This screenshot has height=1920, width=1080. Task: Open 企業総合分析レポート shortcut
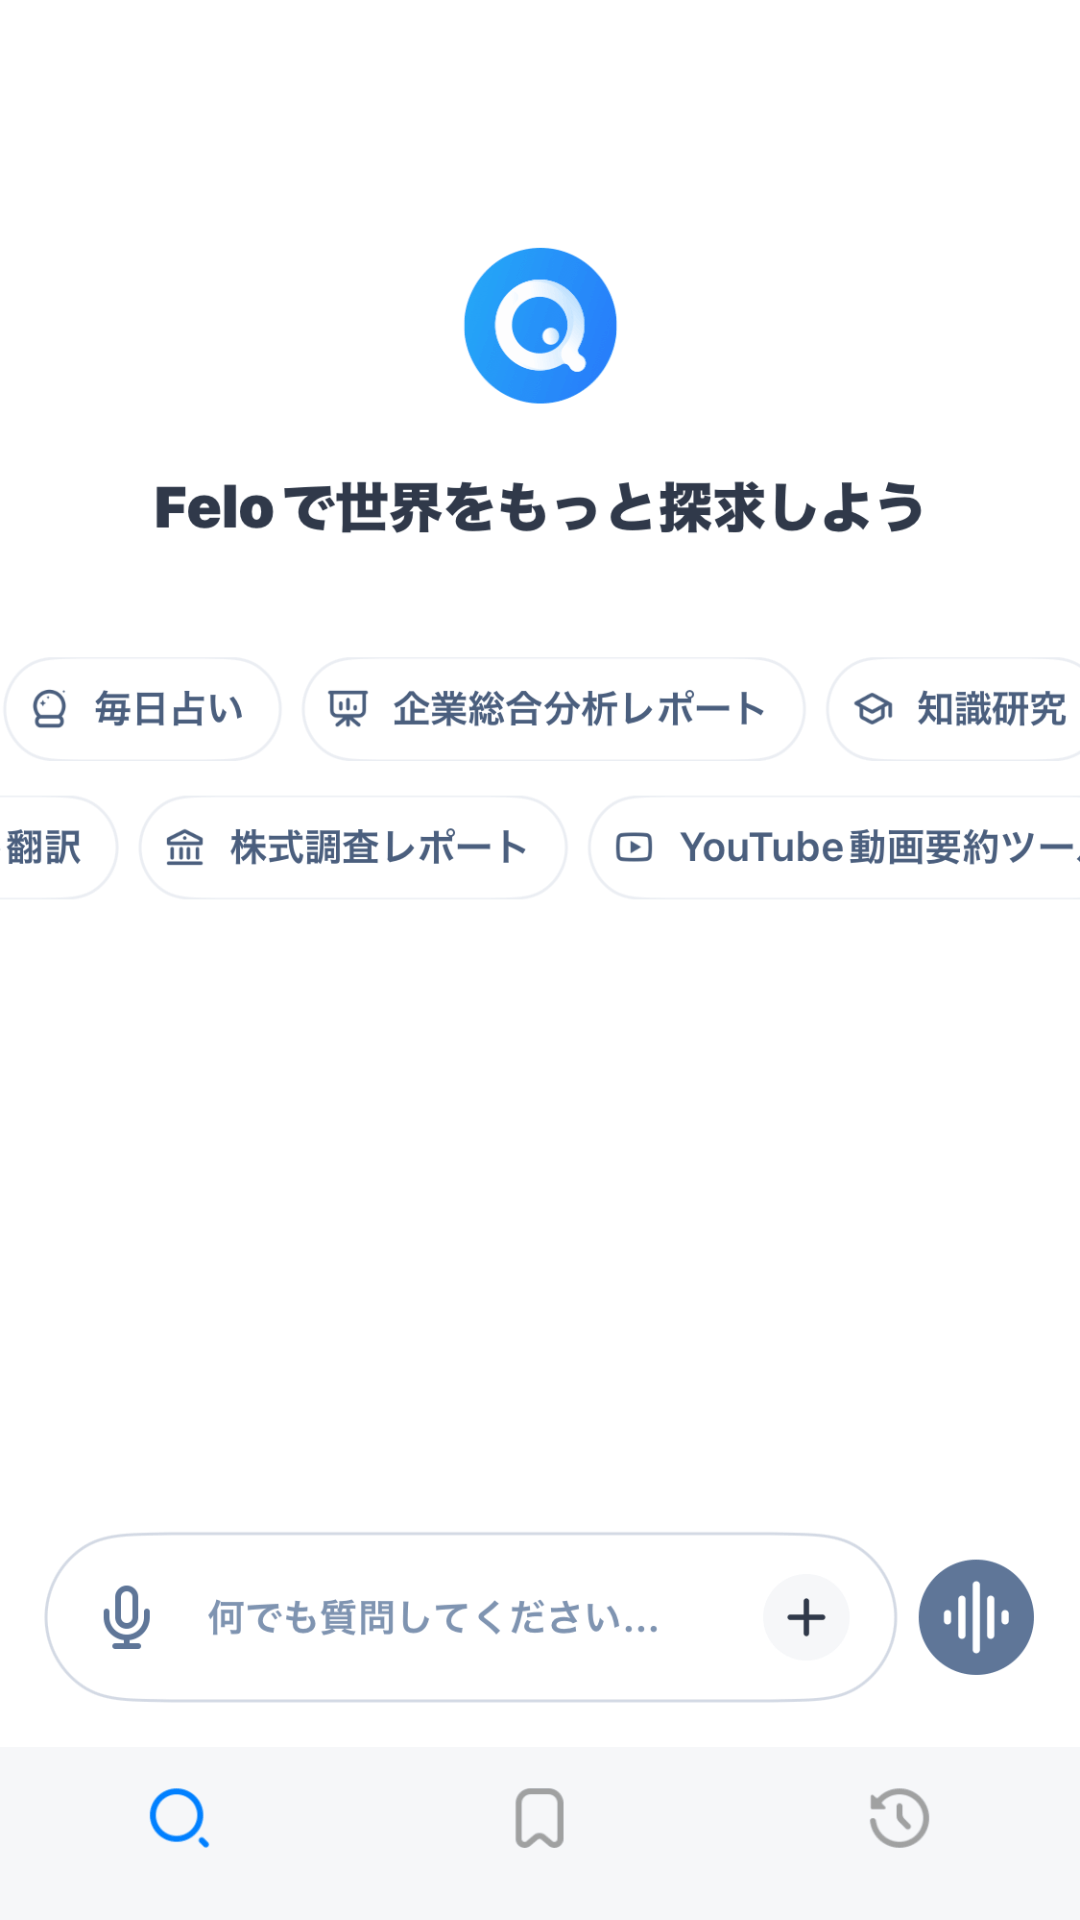(x=554, y=709)
